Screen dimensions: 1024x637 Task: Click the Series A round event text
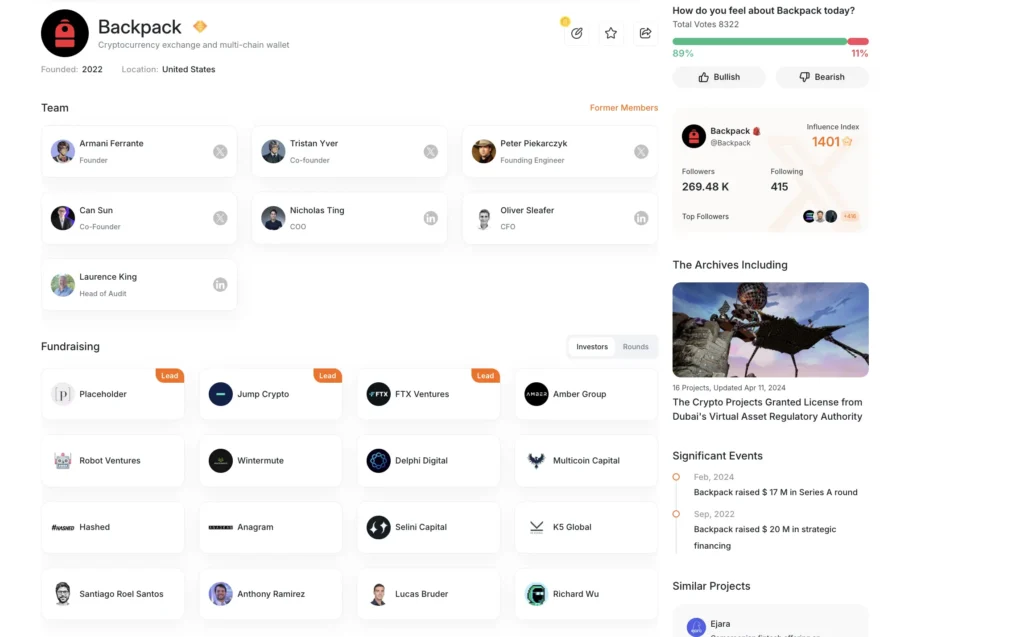[x=775, y=492]
